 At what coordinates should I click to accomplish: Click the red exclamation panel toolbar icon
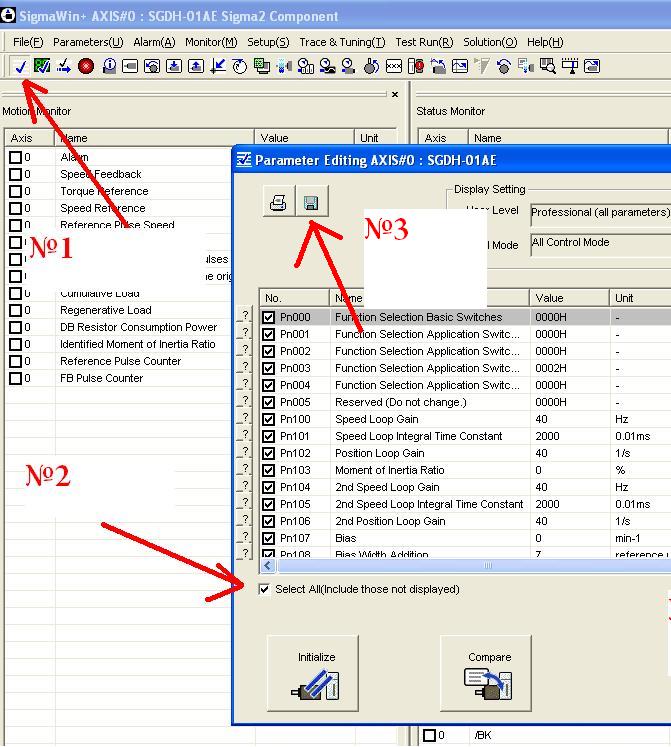pyautogui.click(x=416, y=66)
